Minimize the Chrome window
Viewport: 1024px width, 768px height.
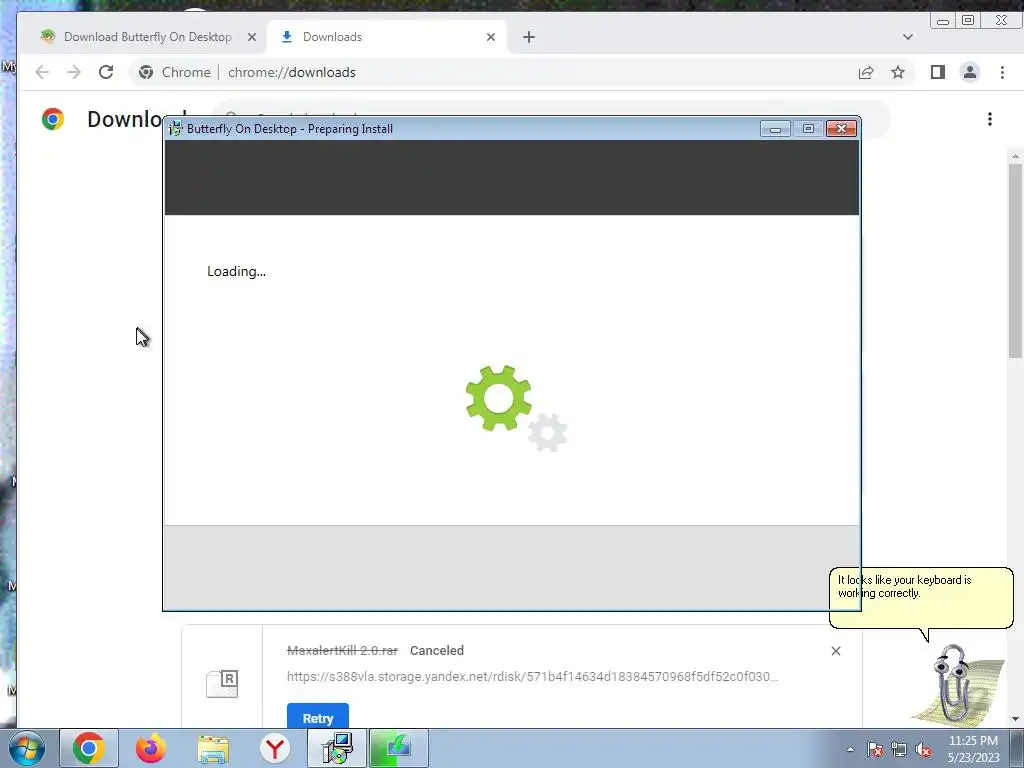click(942, 21)
